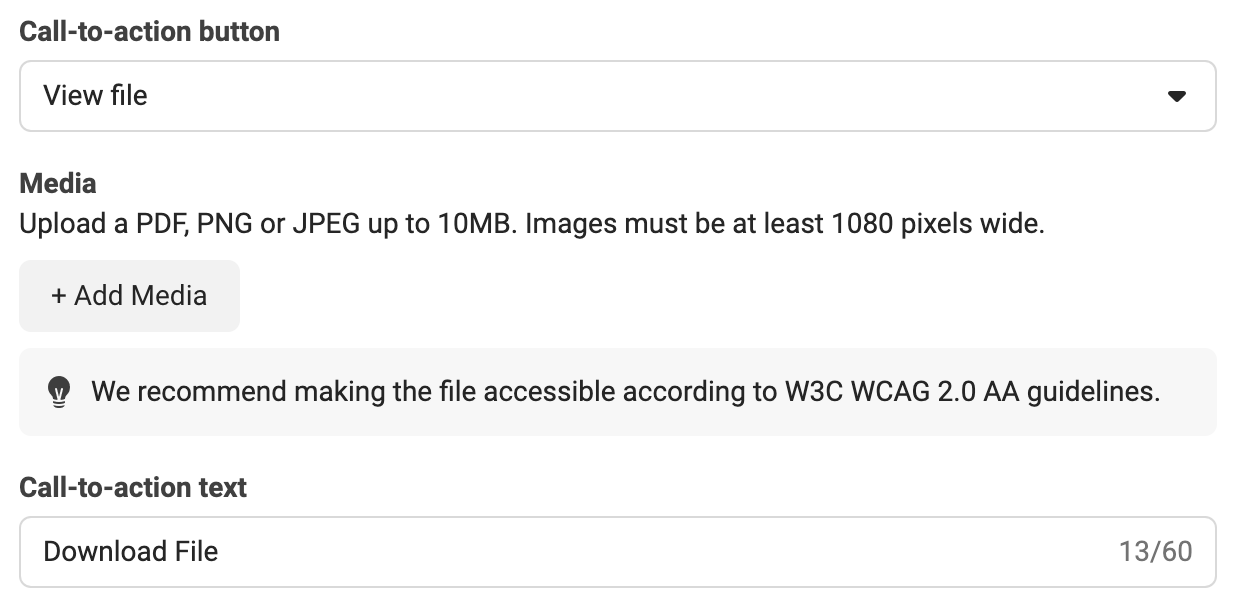Screen dimensions: 1236x610
Task: Focus the Call-to-action text input field
Action: pyautogui.click(x=618, y=552)
